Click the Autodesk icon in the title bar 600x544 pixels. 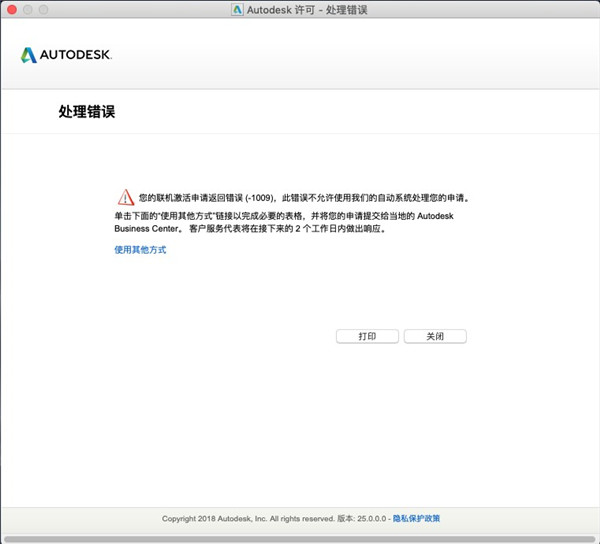237,9
